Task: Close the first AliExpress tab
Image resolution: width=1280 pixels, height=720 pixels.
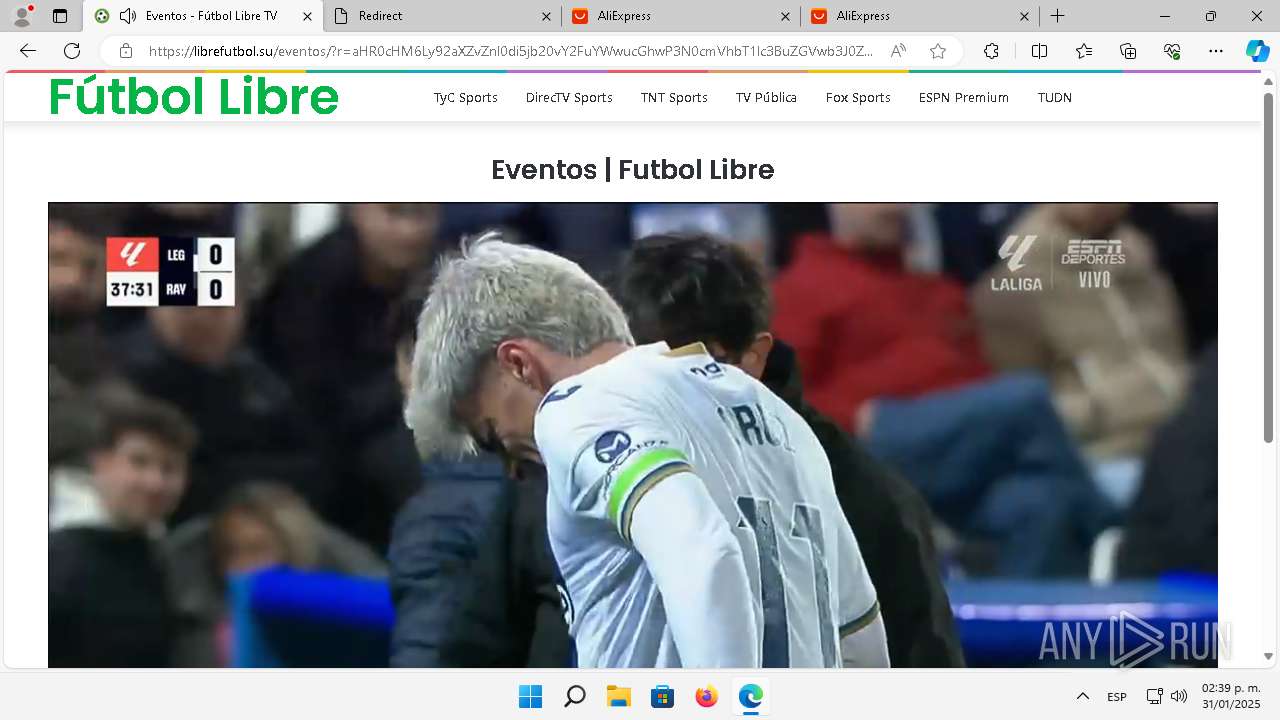Action: pos(785,16)
